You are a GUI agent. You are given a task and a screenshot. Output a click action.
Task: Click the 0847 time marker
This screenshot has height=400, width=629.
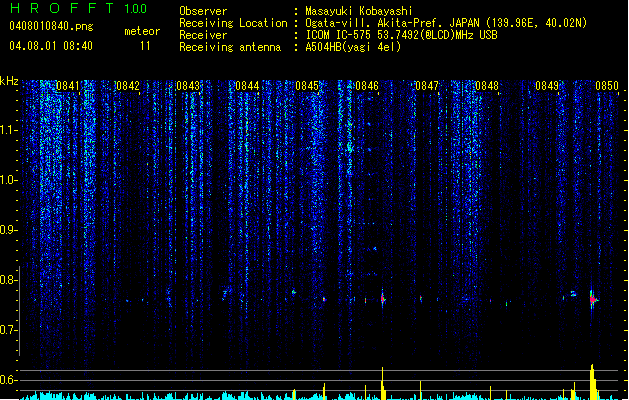coord(427,86)
